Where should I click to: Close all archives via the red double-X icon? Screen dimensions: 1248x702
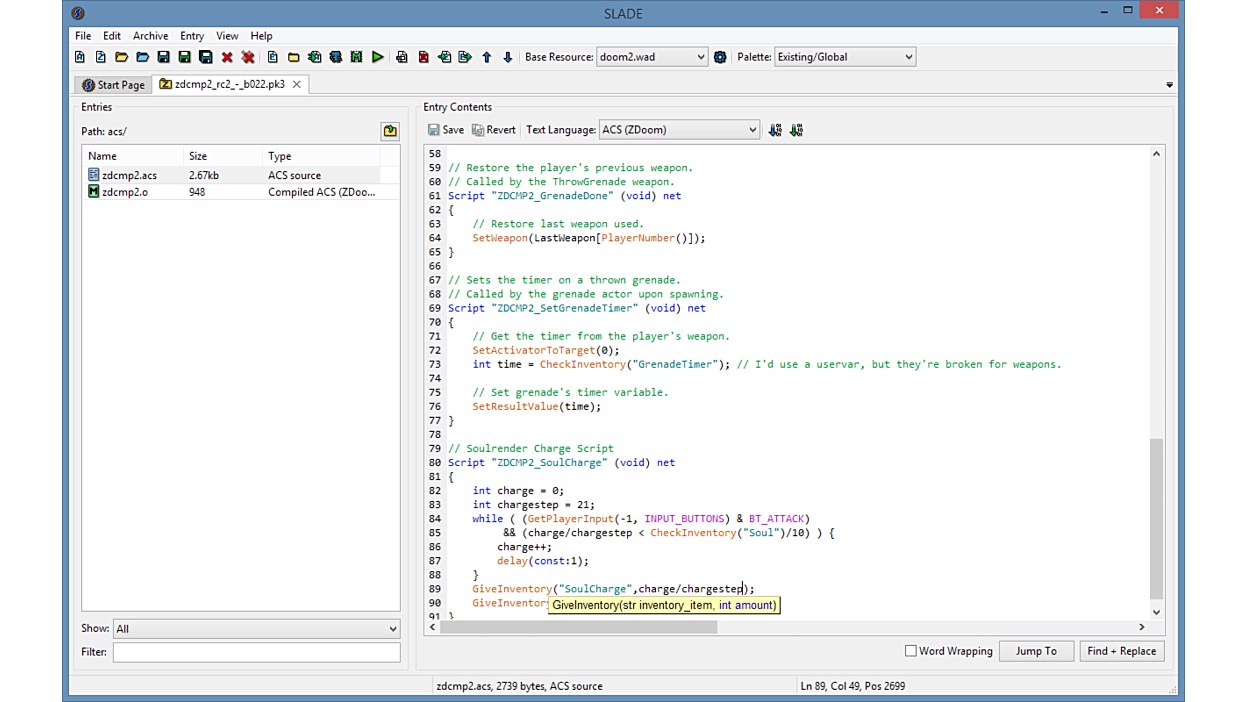click(247, 57)
